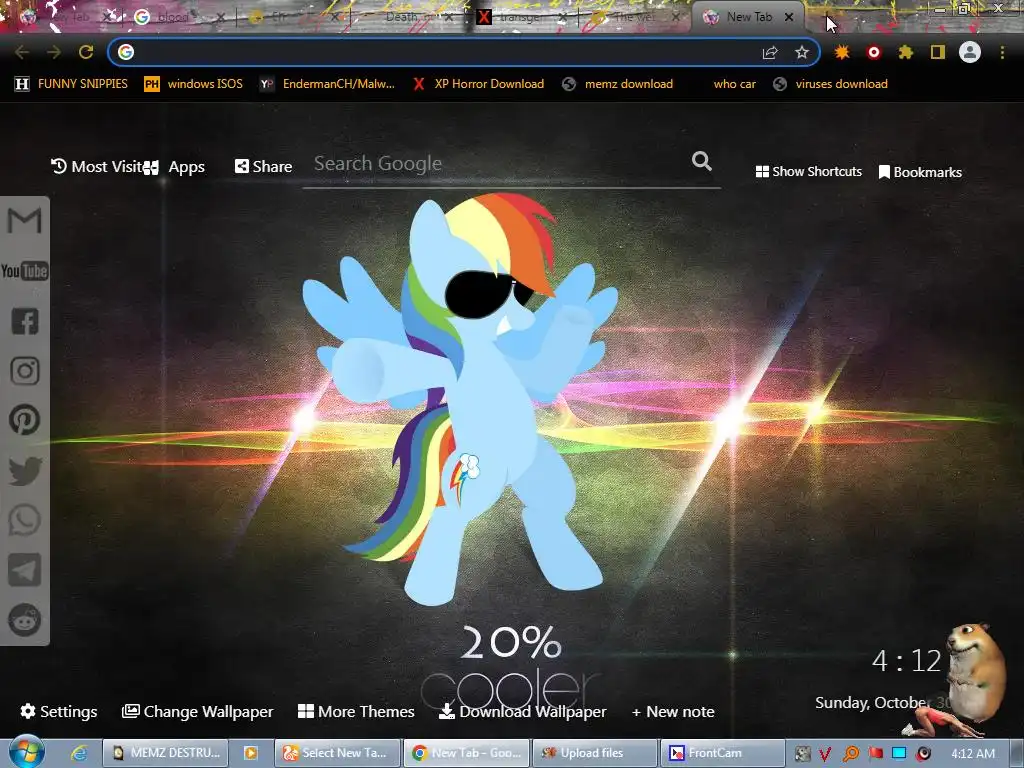Close the New Tab browser tab
The image size is (1024, 768).
point(789,17)
